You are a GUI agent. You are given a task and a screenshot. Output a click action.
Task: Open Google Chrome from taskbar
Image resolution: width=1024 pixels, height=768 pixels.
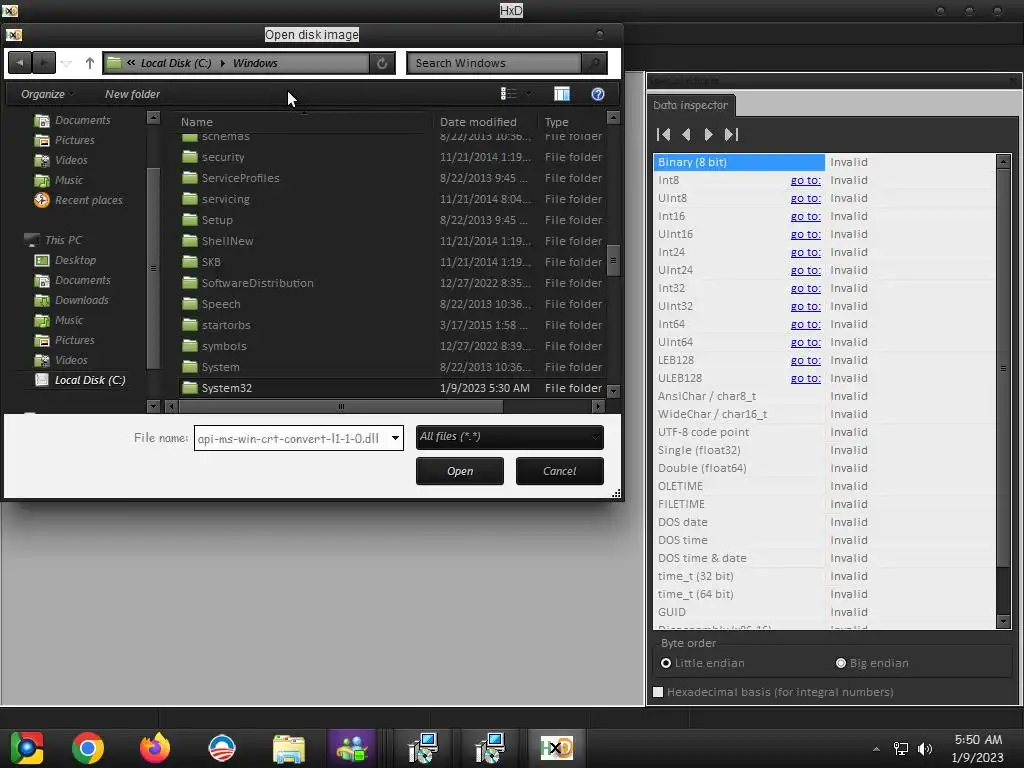88,748
